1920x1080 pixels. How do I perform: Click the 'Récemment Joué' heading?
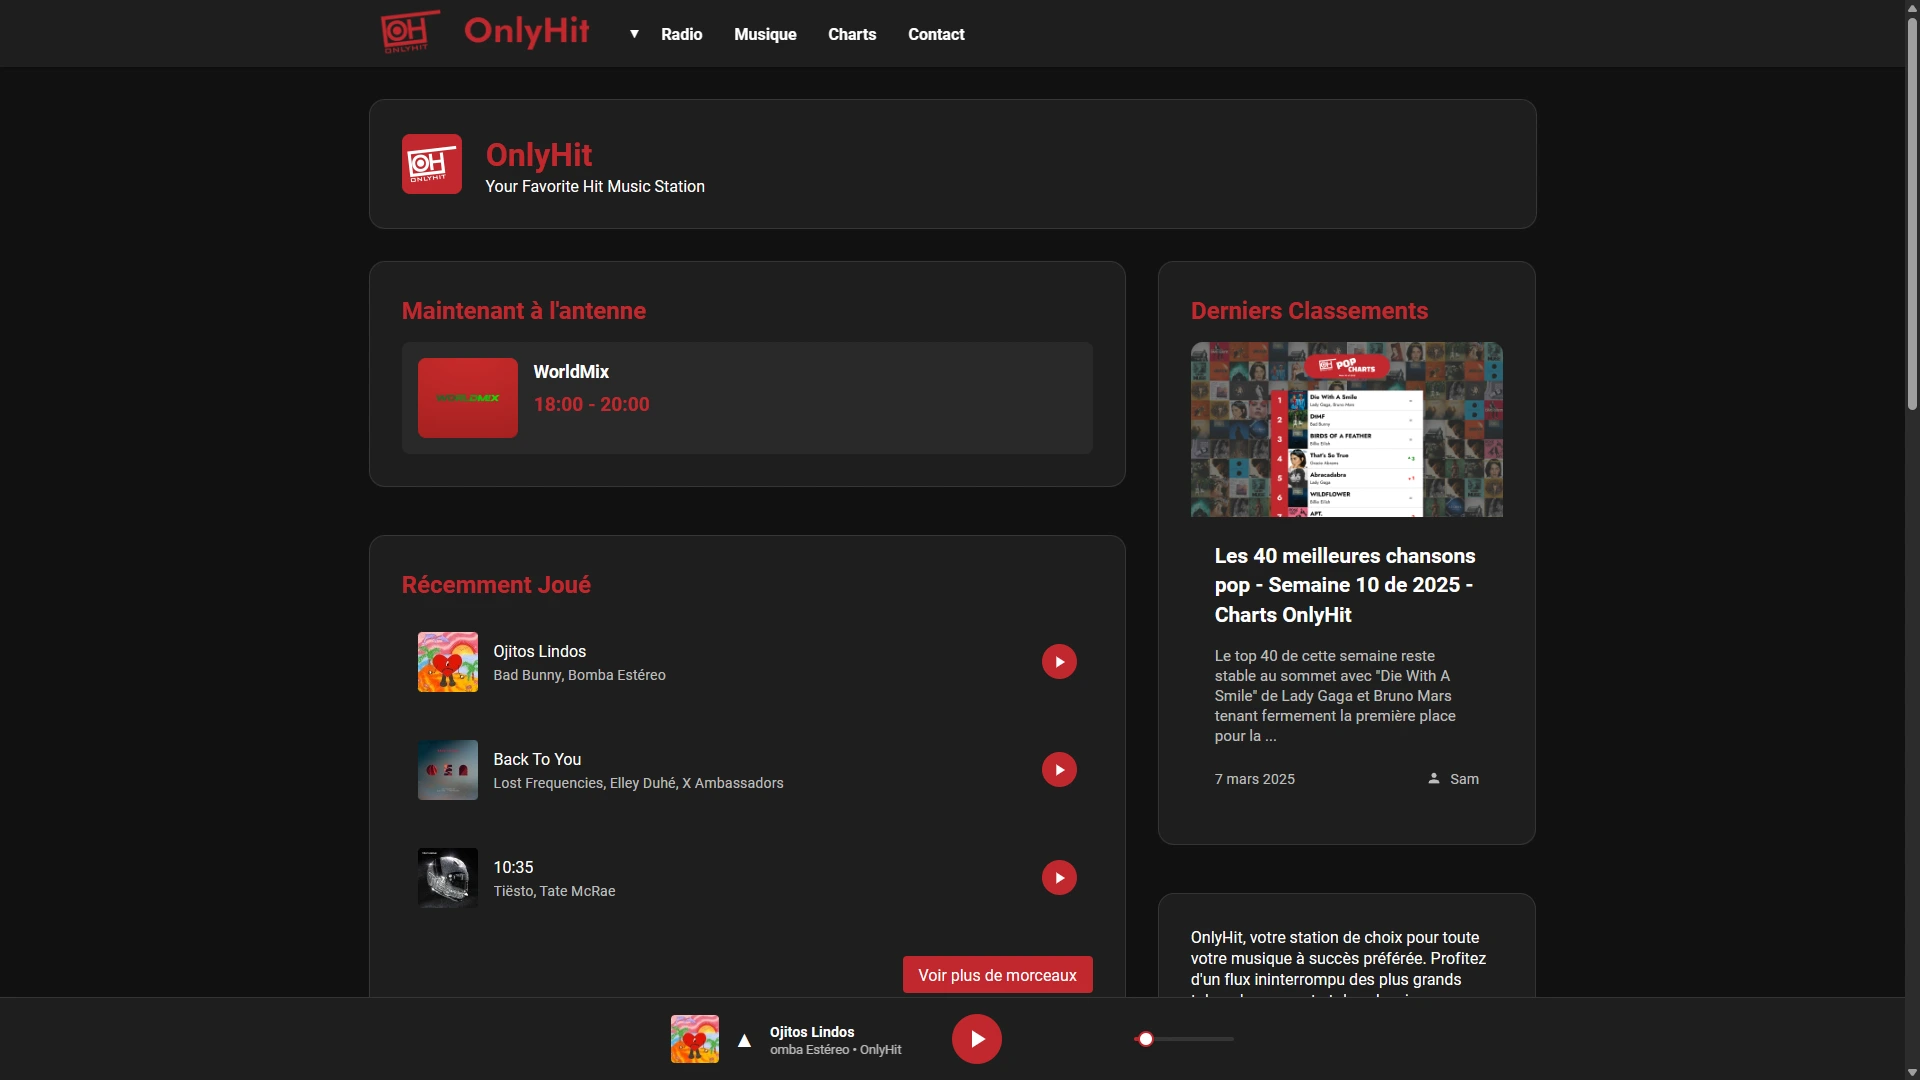(496, 585)
